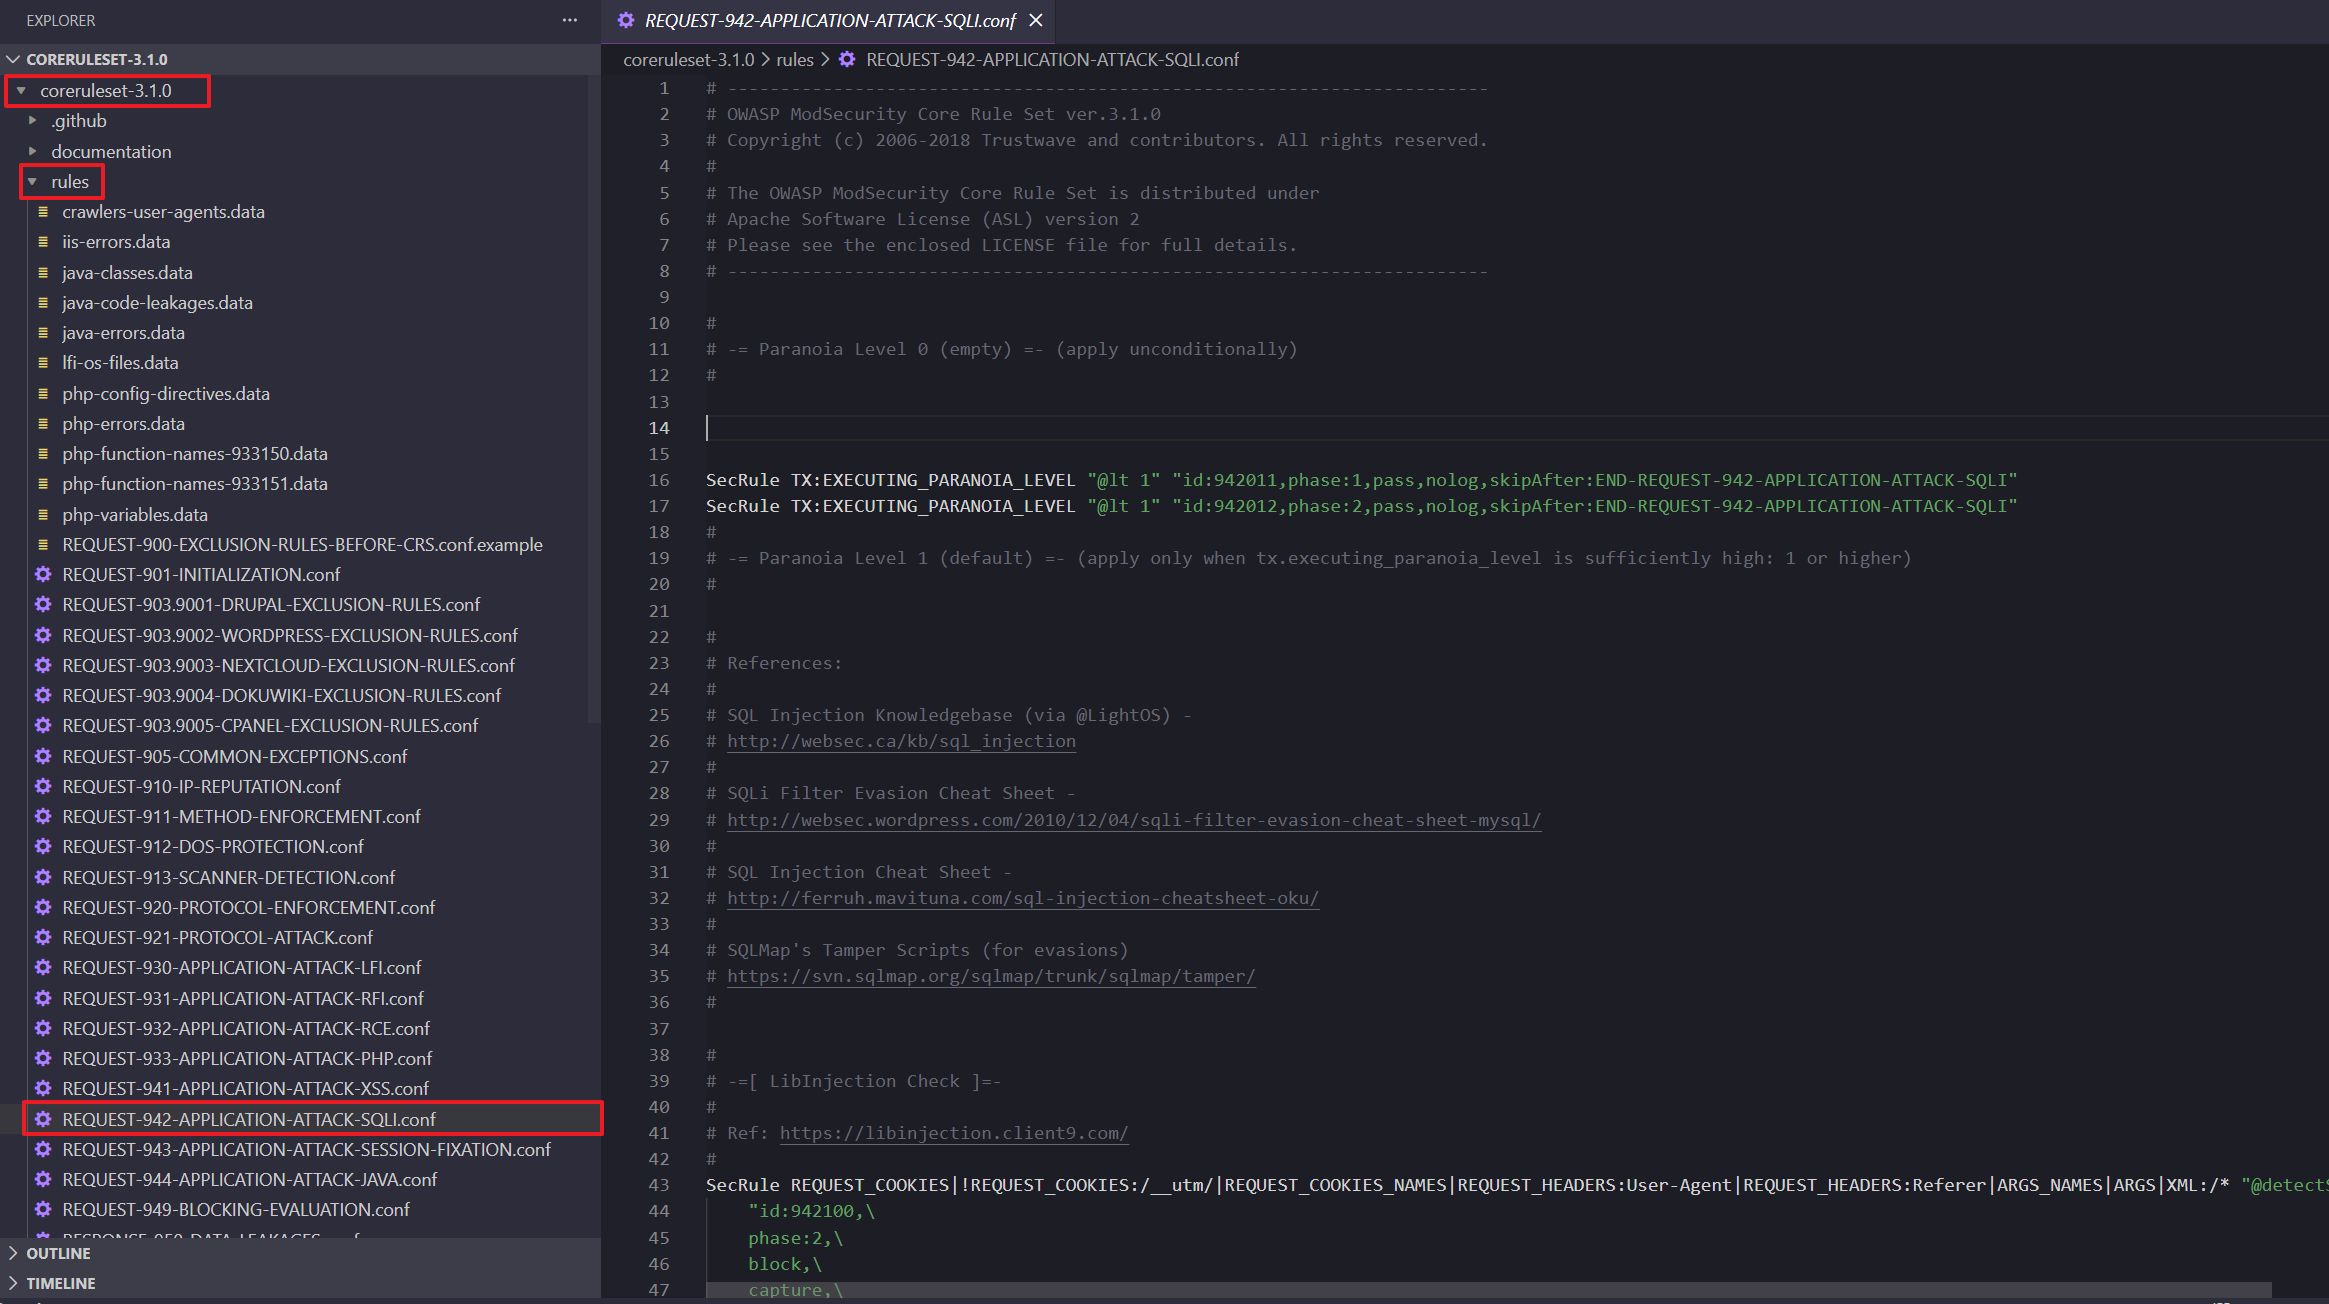Click gear icon on the open editor tab
Viewport: 2329px width, 1304px height.
(x=626, y=20)
